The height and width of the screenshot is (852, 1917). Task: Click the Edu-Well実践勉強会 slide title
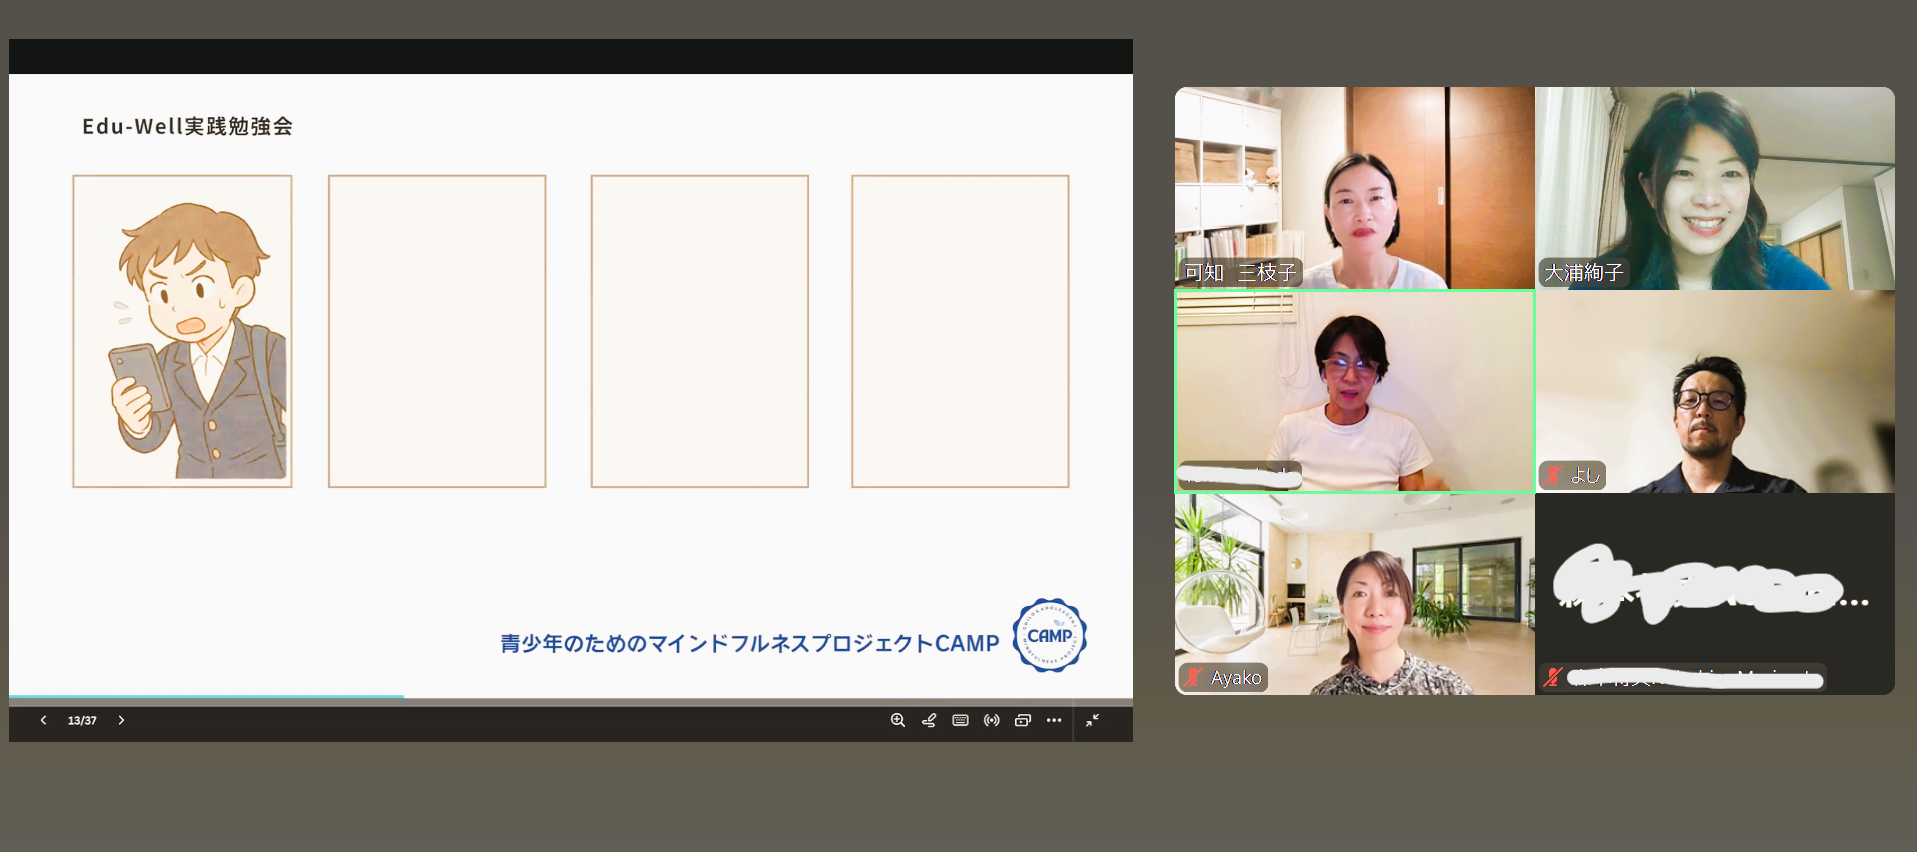pos(188,126)
